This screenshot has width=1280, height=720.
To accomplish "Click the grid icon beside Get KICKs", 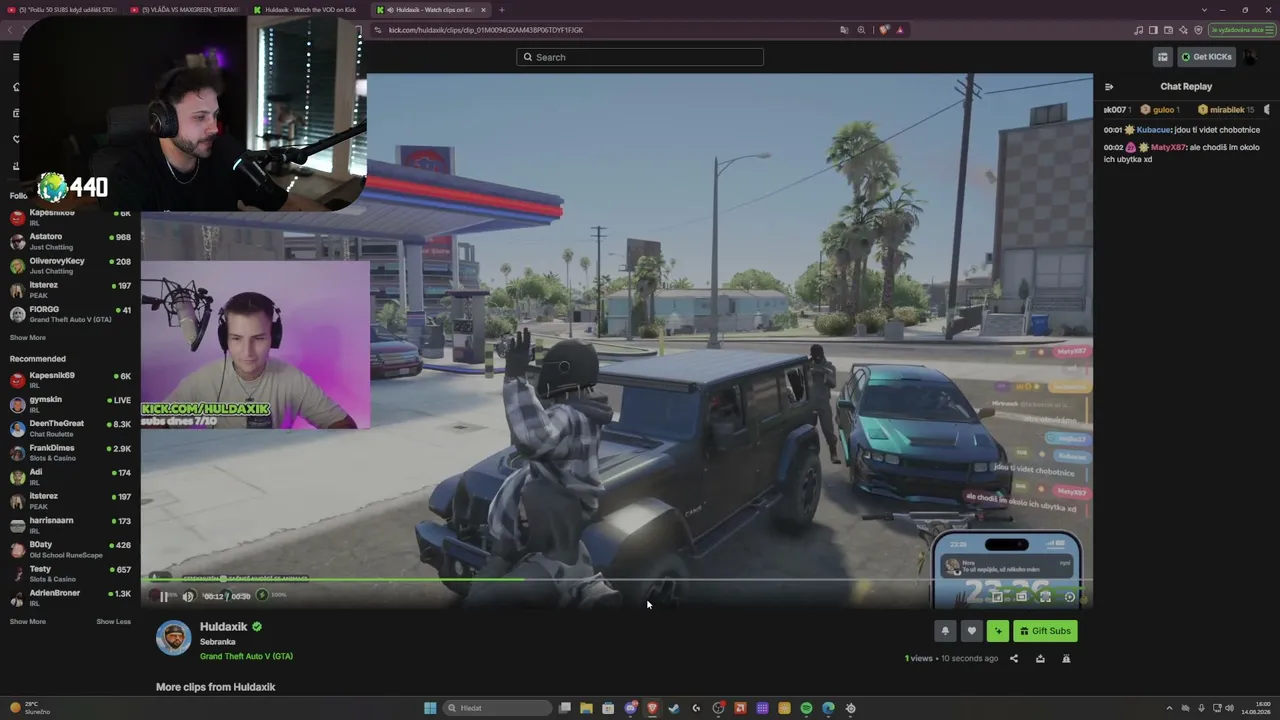I will pyautogui.click(x=1162, y=57).
